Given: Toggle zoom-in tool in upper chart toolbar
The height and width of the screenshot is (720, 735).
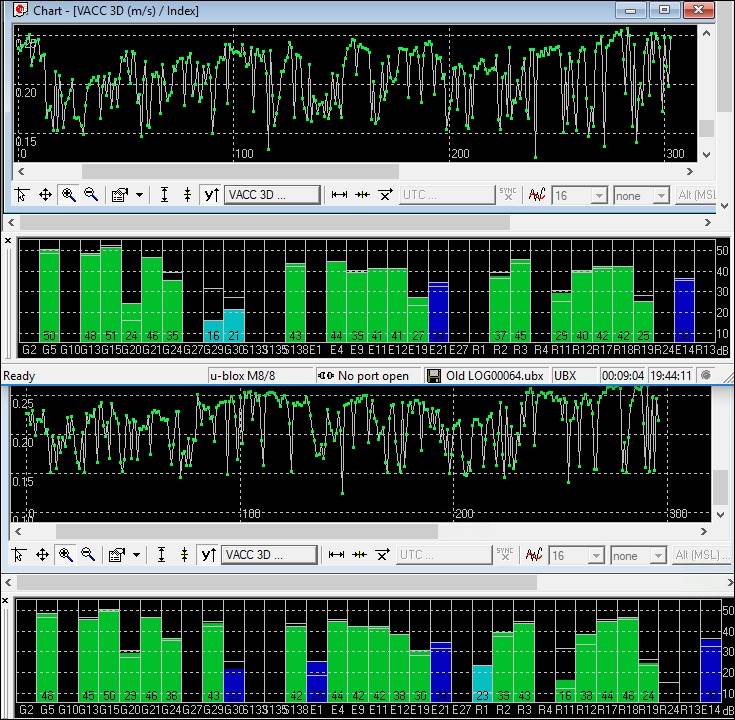Looking at the screenshot, I should point(69,195).
